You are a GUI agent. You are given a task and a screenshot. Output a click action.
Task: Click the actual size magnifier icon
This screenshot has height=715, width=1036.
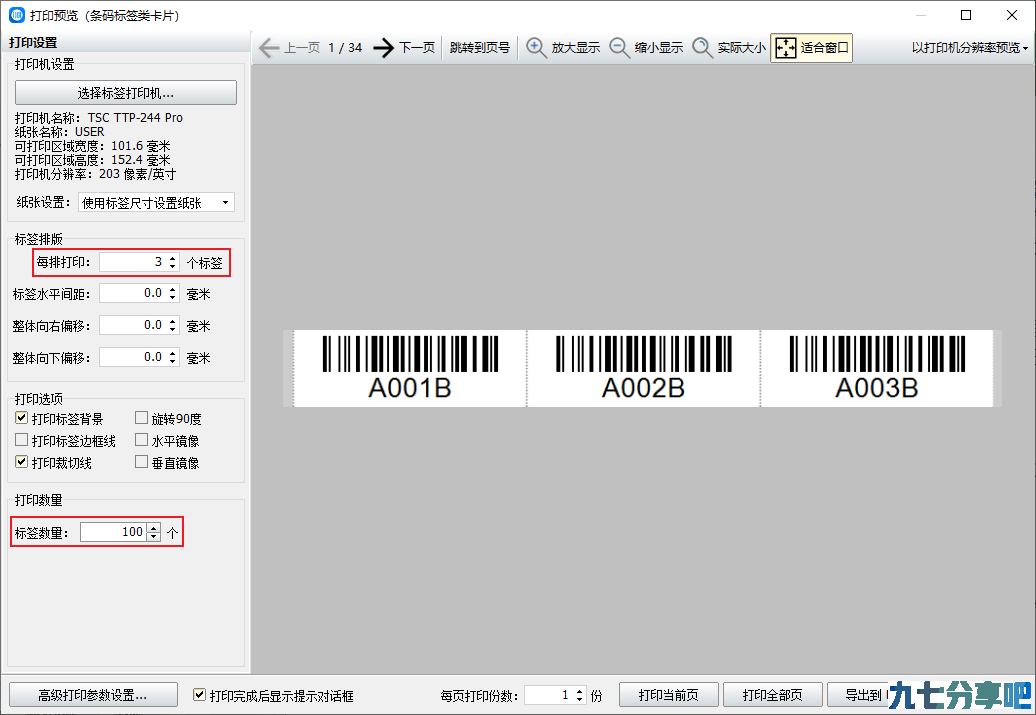pyautogui.click(x=702, y=48)
